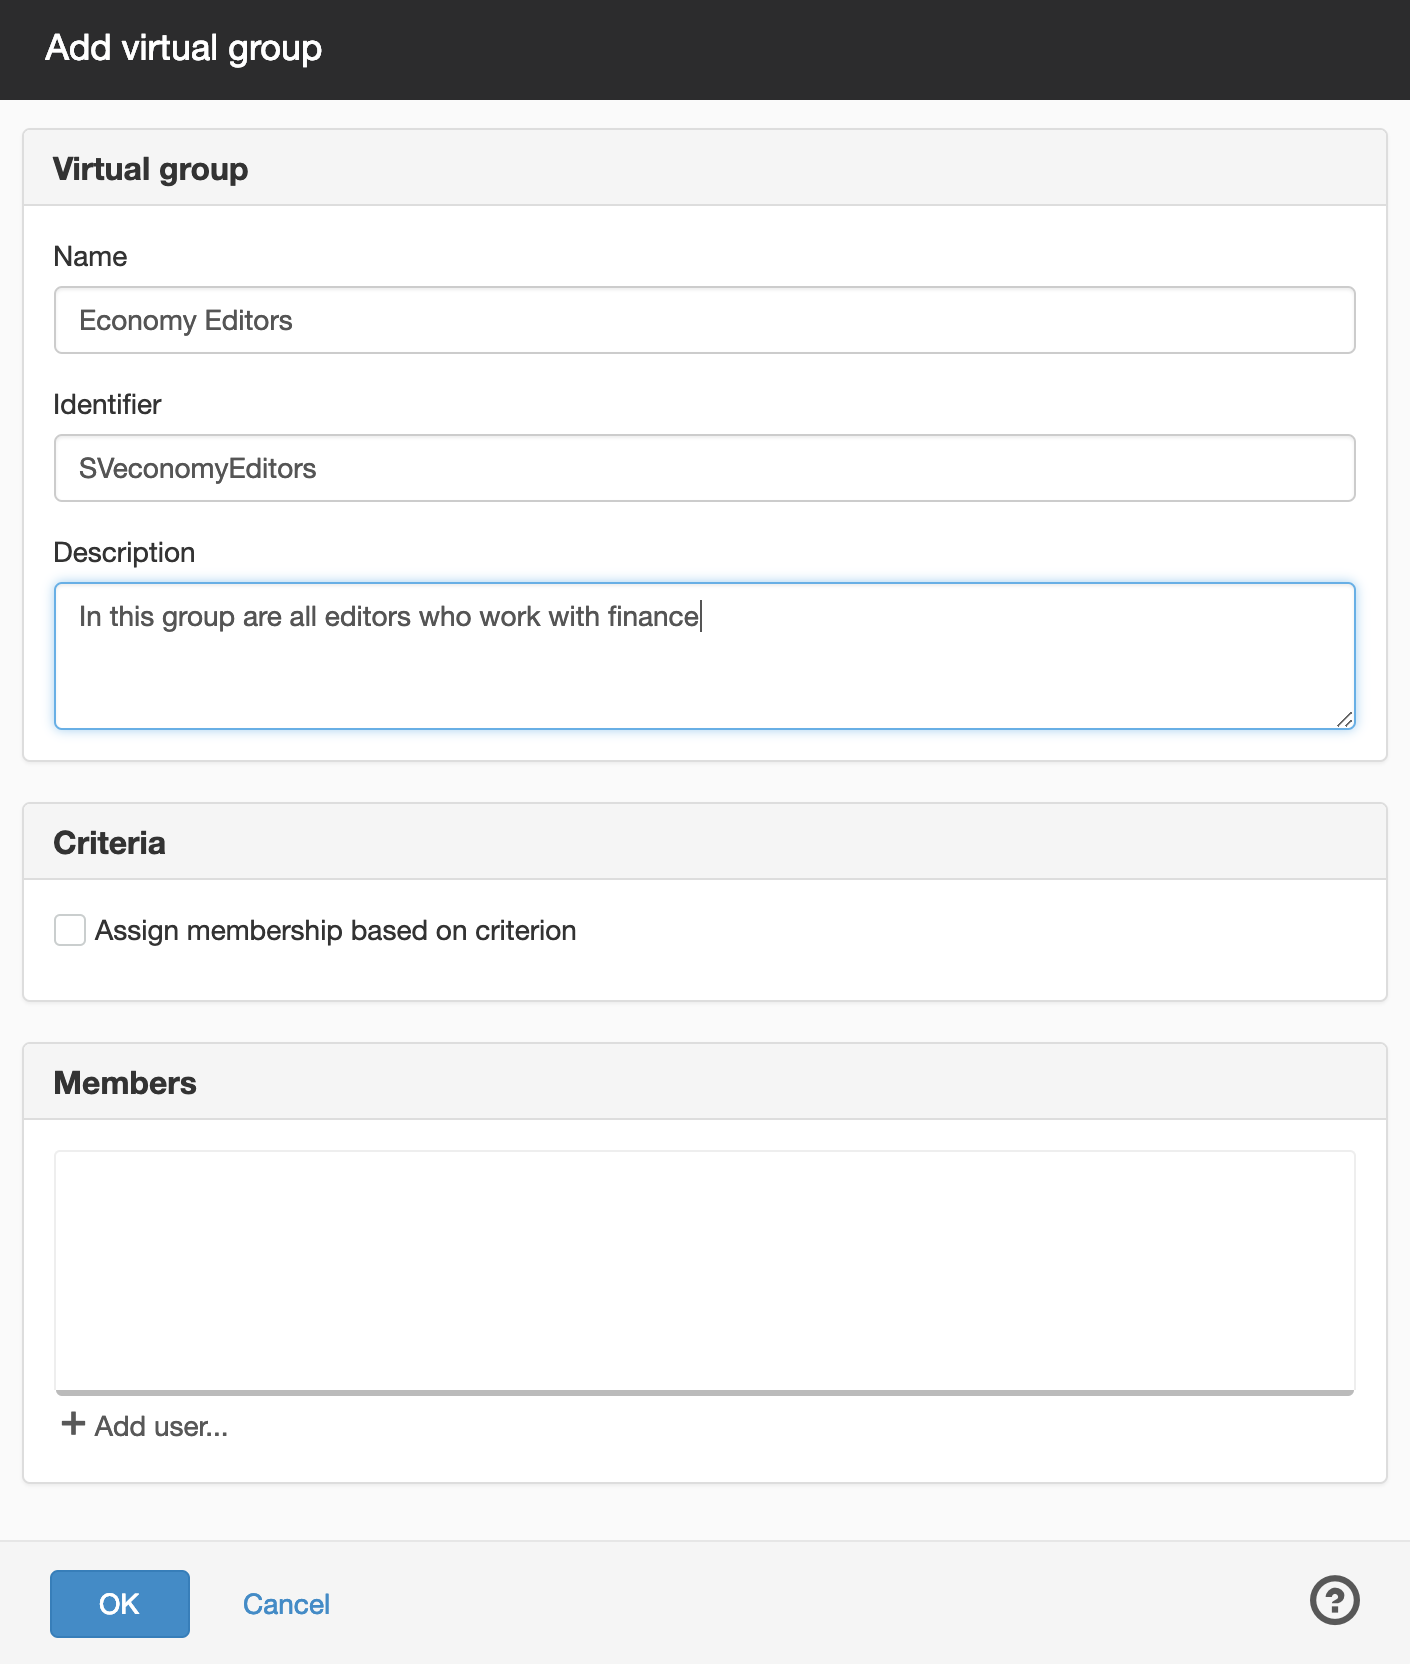Click the Identifier field label
The image size is (1410, 1664).
coord(107,404)
